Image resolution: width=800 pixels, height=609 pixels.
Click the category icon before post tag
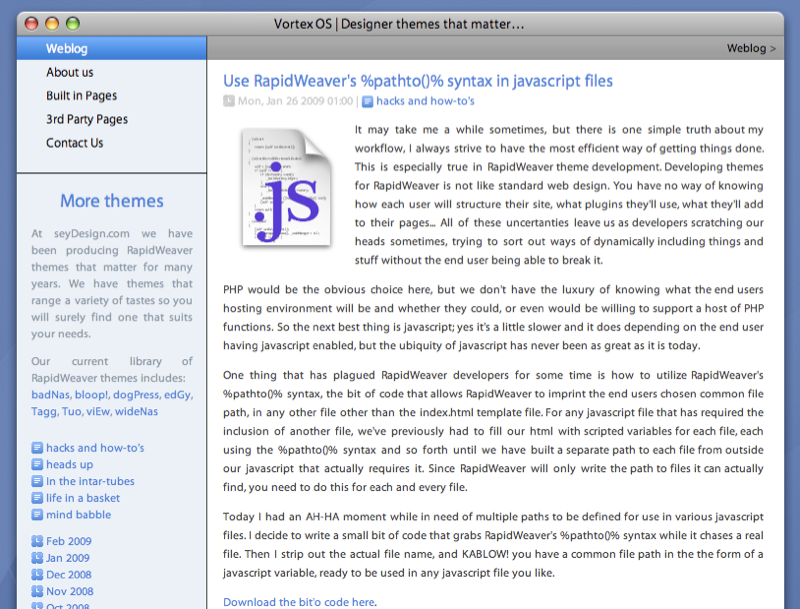(367, 101)
